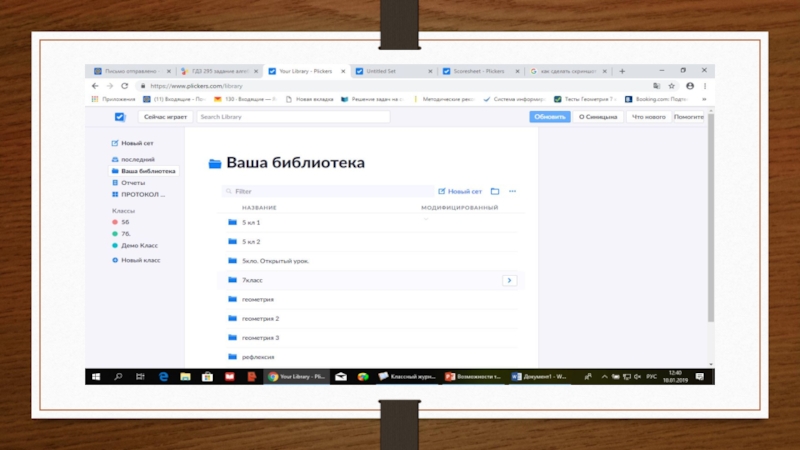Open the Chrome profile avatar icon
Image resolution: width=800 pixels, height=450 pixels.
(x=690, y=86)
